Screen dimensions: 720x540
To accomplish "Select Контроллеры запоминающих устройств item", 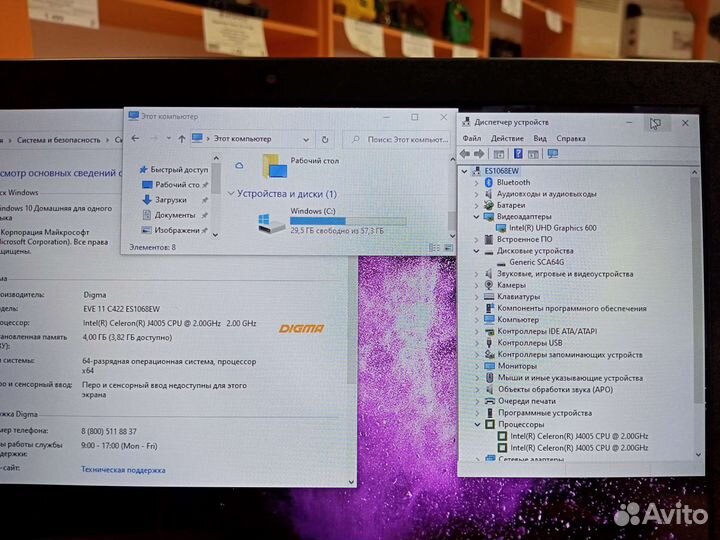I will point(570,354).
